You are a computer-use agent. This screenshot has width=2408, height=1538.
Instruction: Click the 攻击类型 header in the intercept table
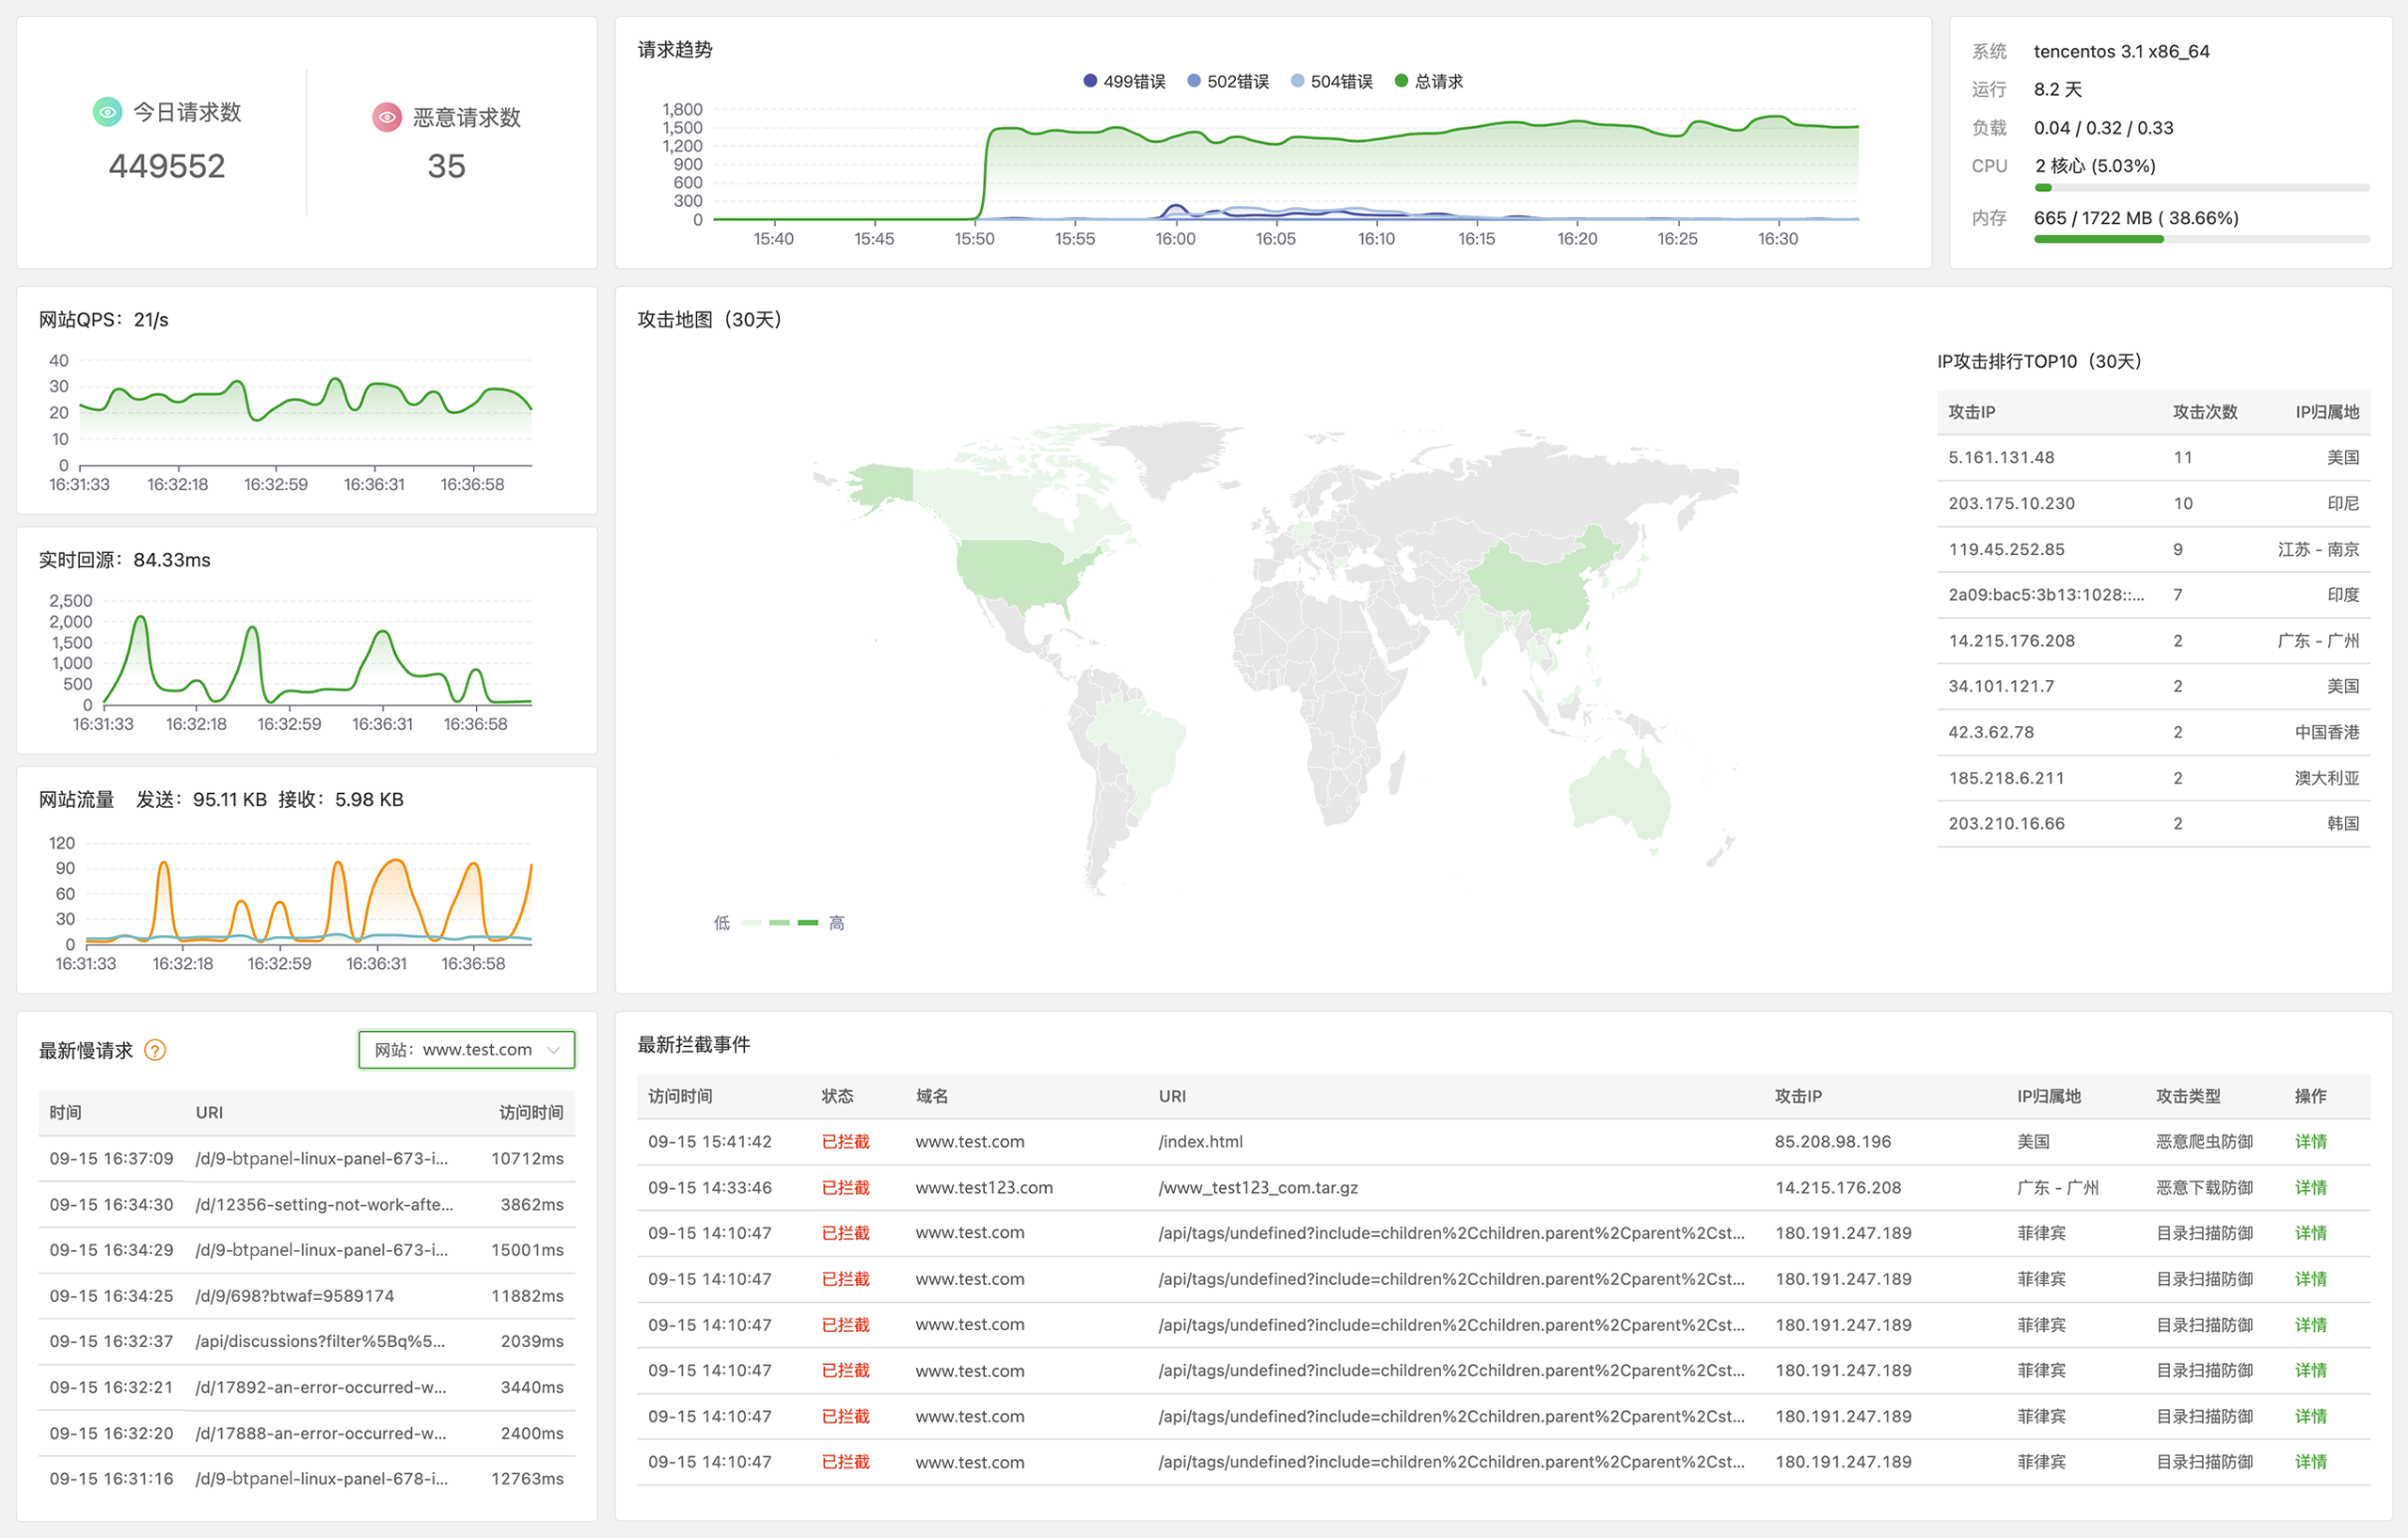pos(2187,1096)
